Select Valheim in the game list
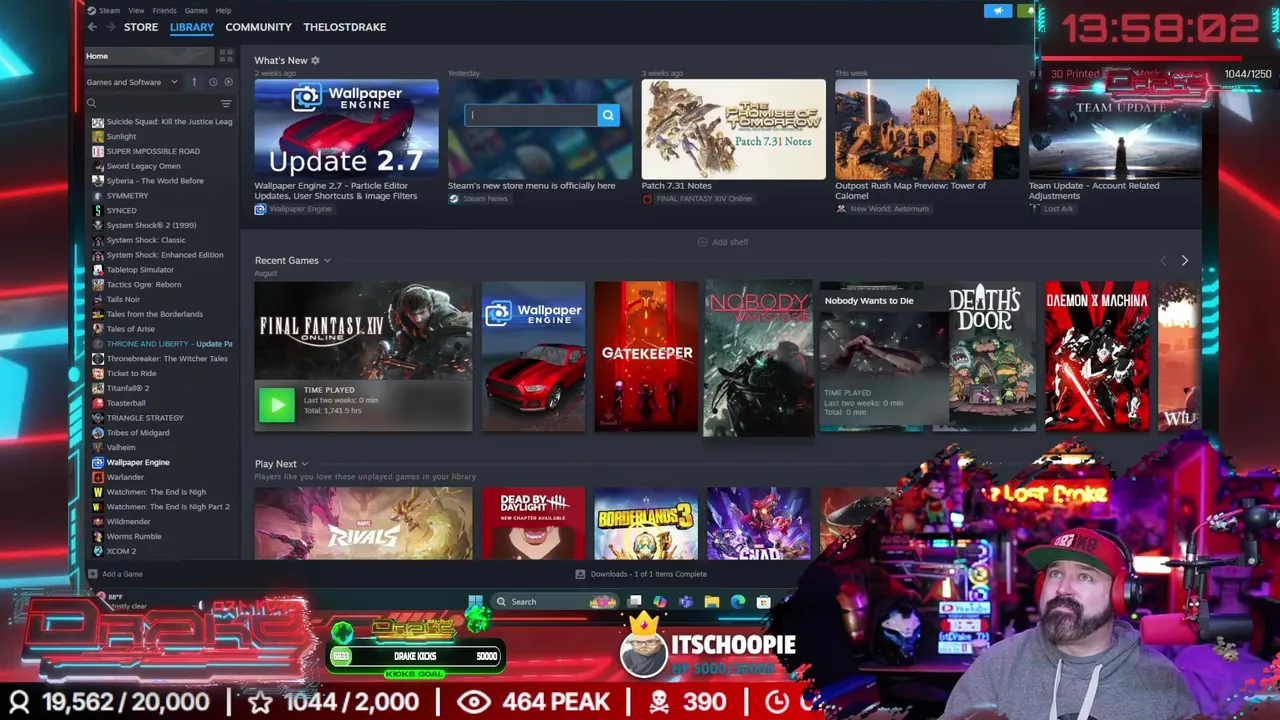This screenshot has width=1280, height=720. [121, 447]
